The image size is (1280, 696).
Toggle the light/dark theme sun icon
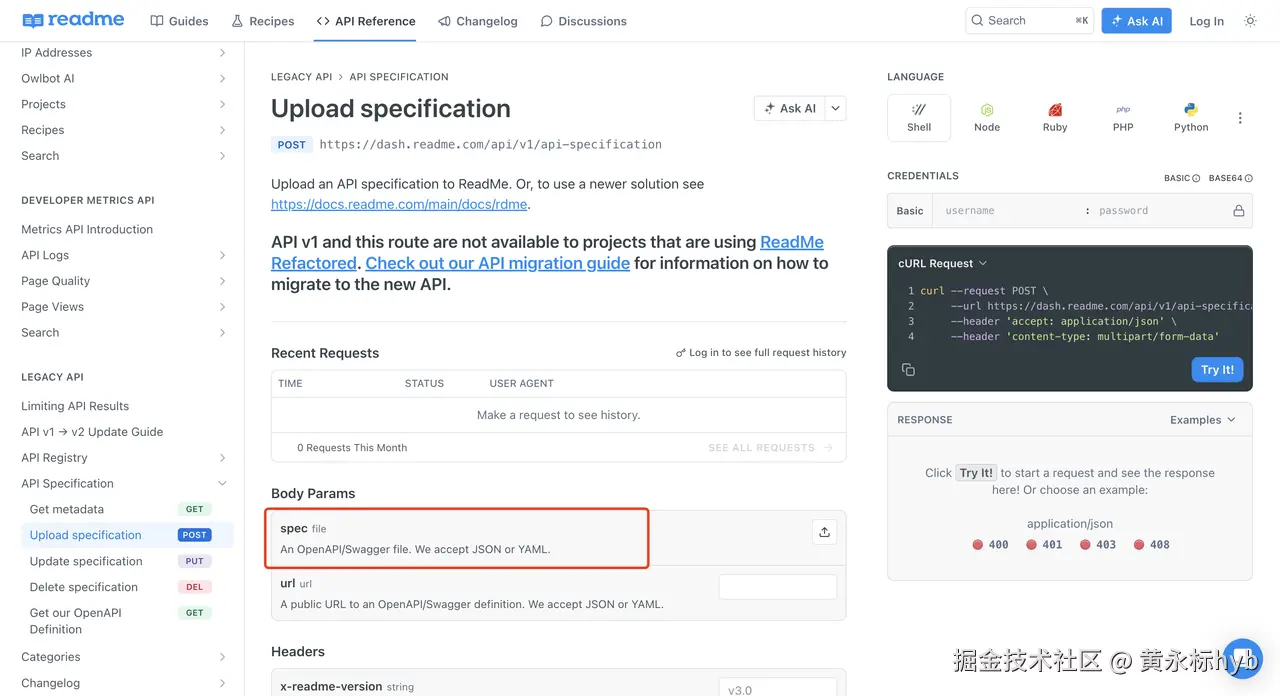point(1250,21)
